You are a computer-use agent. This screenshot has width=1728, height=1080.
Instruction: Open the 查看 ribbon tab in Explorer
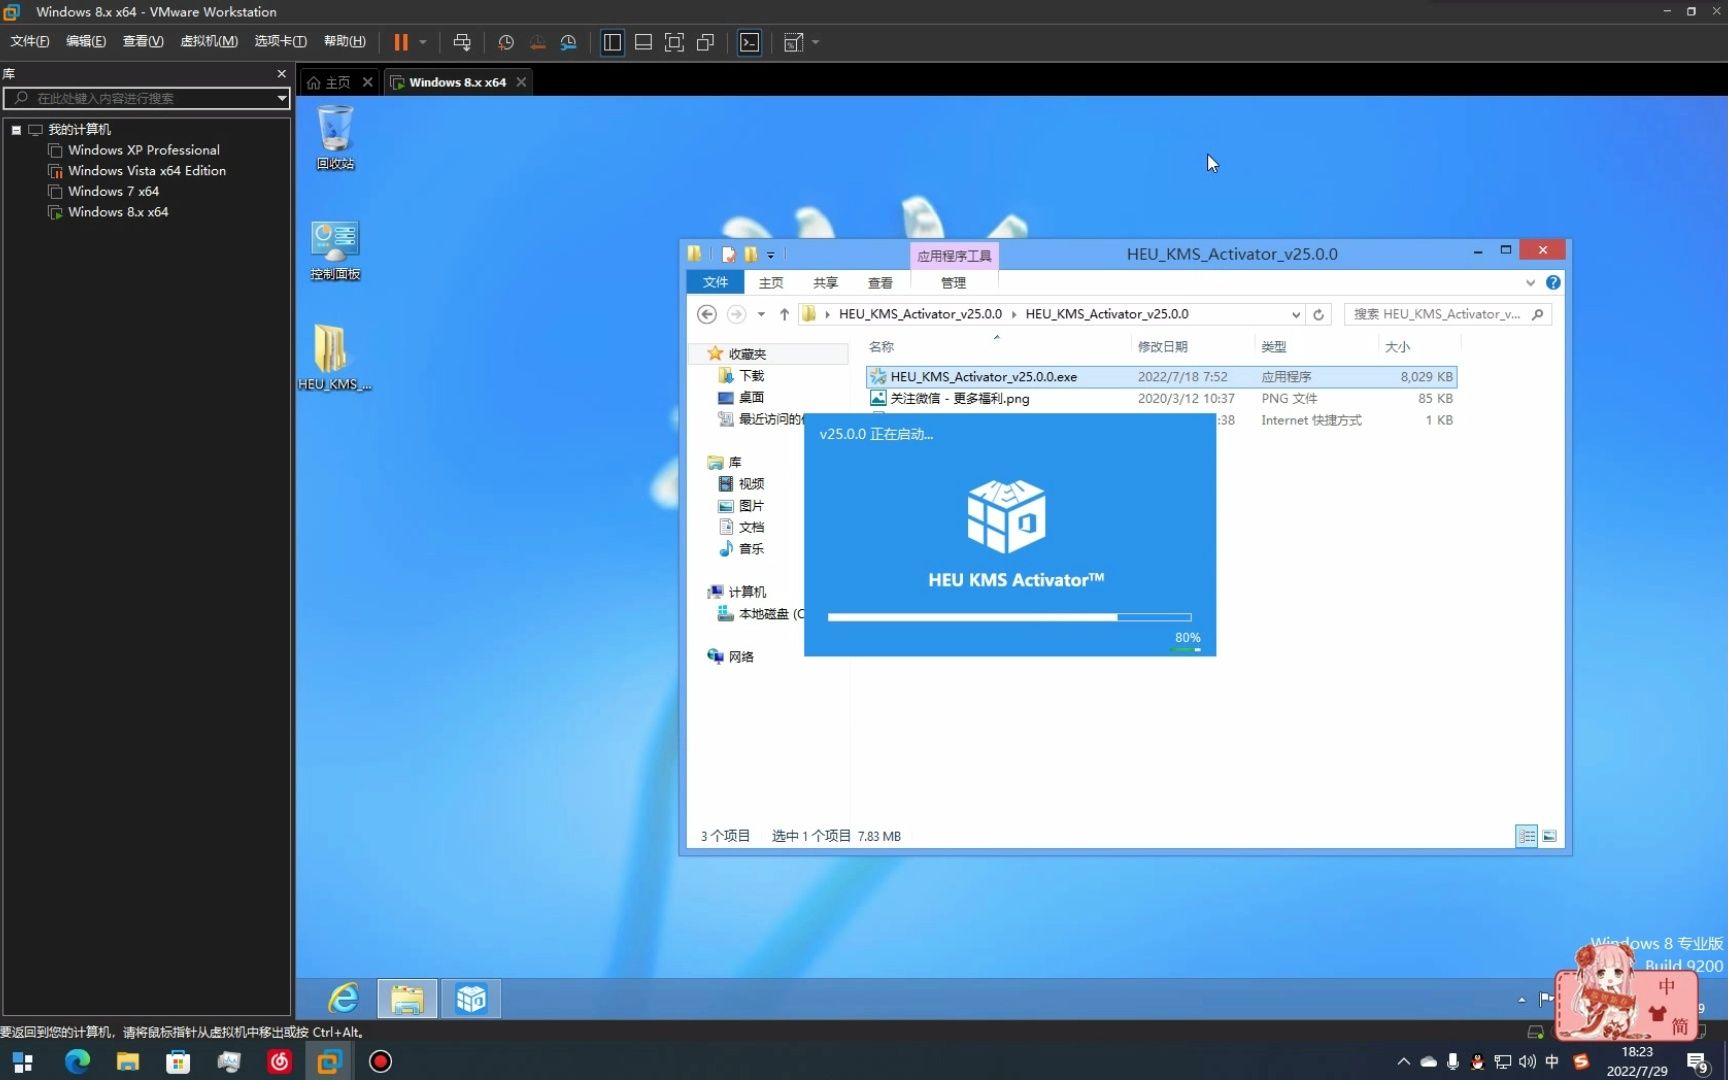click(880, 283)
